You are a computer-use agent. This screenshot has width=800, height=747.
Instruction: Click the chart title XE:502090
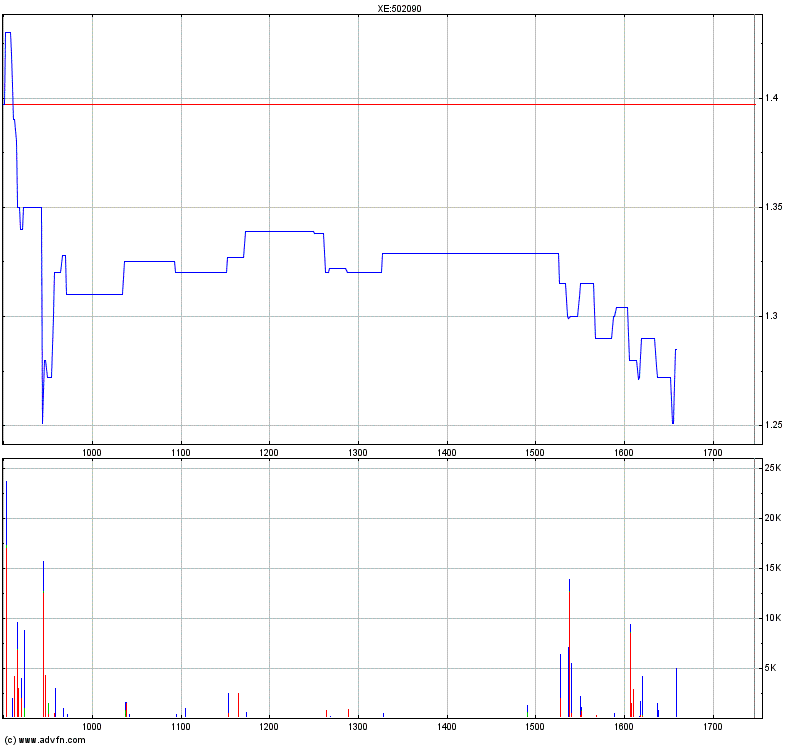[399, 9]
